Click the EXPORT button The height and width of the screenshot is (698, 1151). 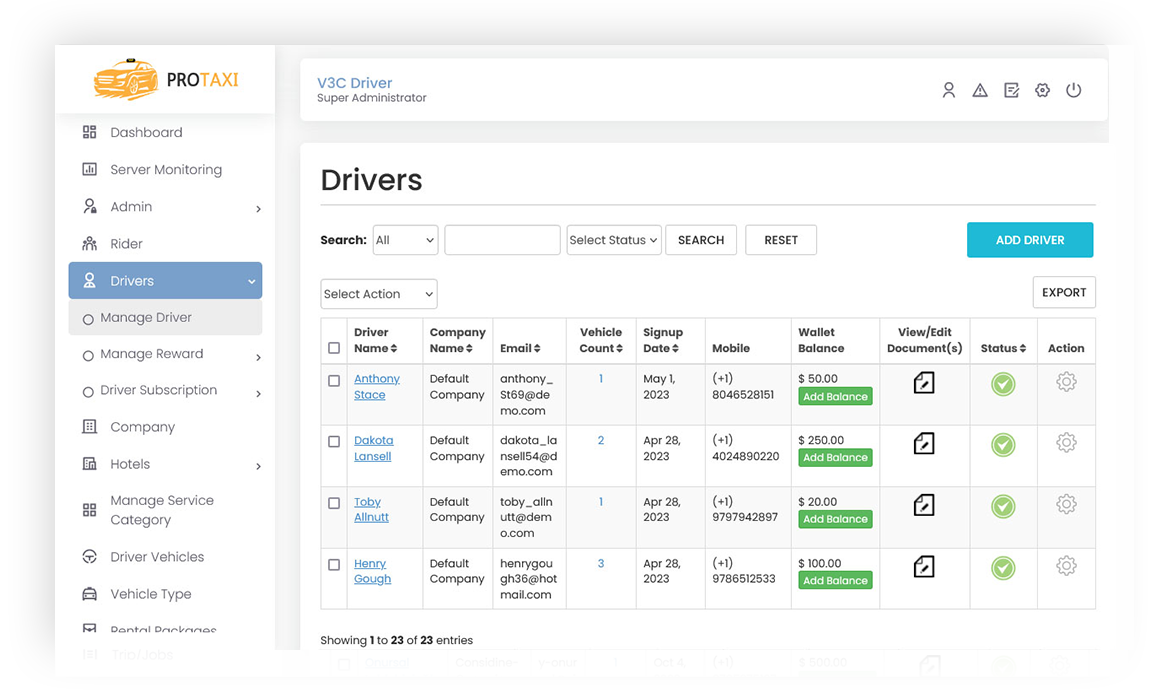(x=1064, y=292)
